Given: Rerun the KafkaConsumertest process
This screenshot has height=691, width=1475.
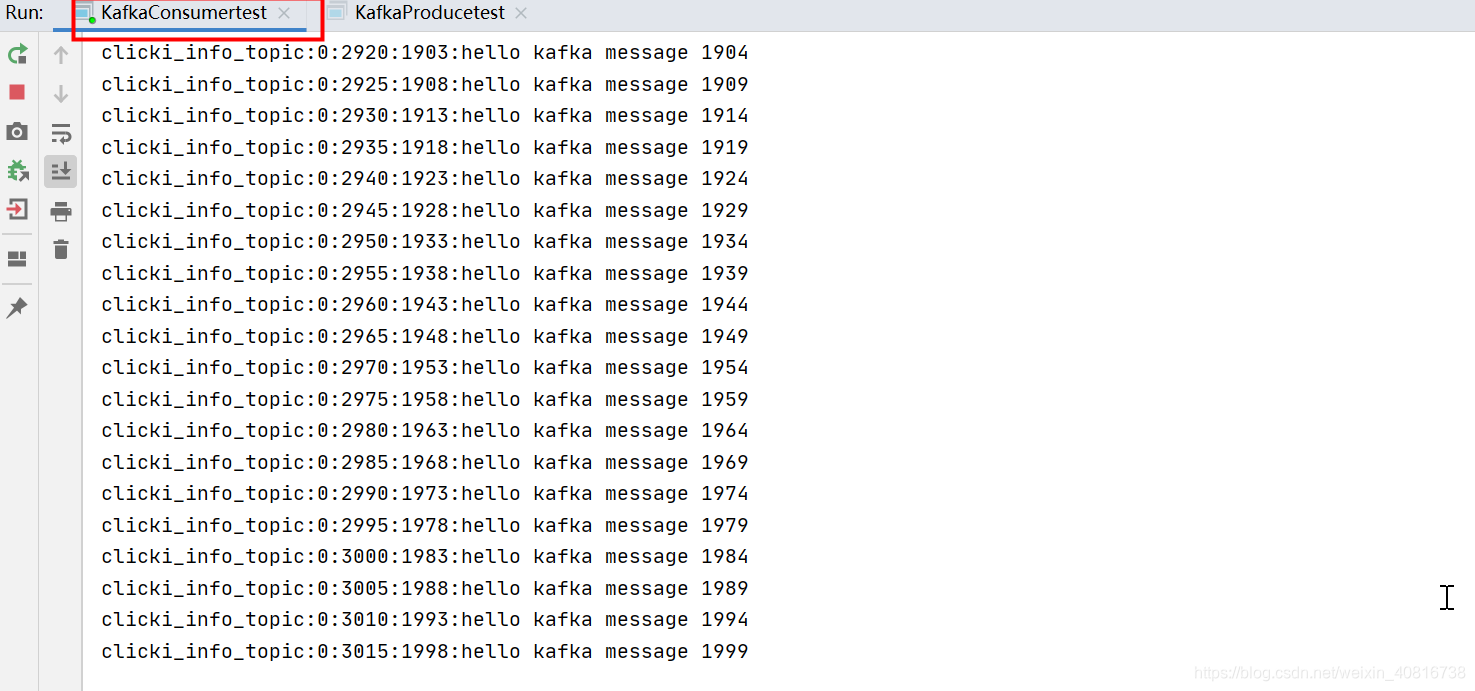Looking at the screenshot, I should [18, 54].
